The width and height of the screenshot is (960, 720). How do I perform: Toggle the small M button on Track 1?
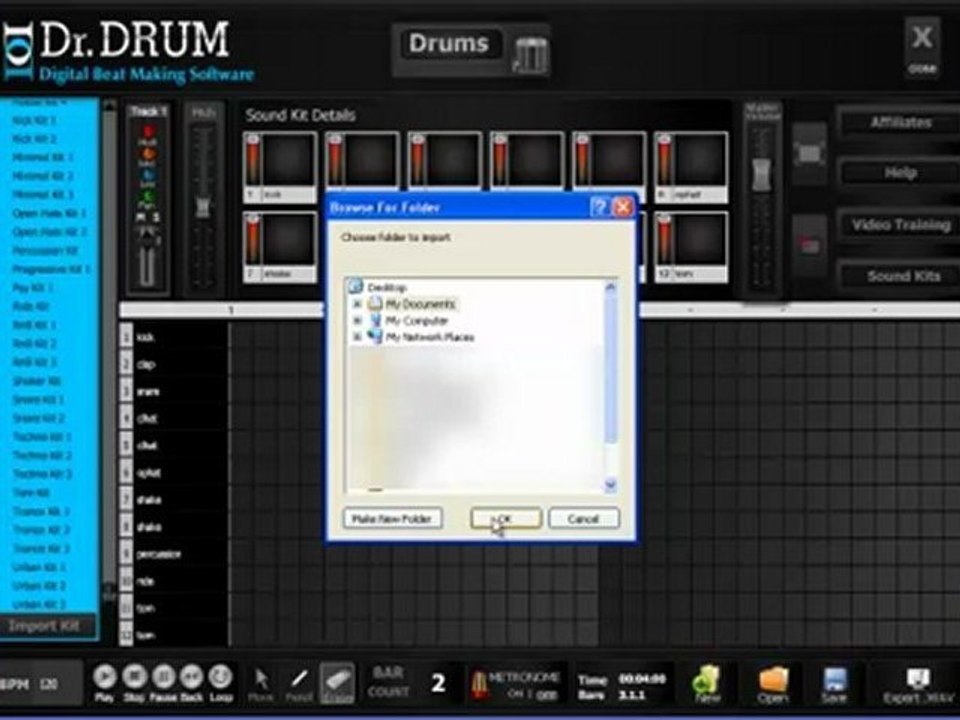pos(141,218)
